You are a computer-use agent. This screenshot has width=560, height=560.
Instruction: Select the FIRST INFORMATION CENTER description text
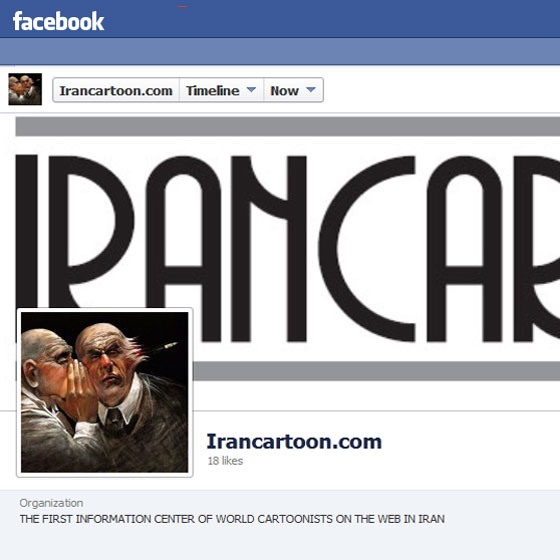[x=232, y=519]
